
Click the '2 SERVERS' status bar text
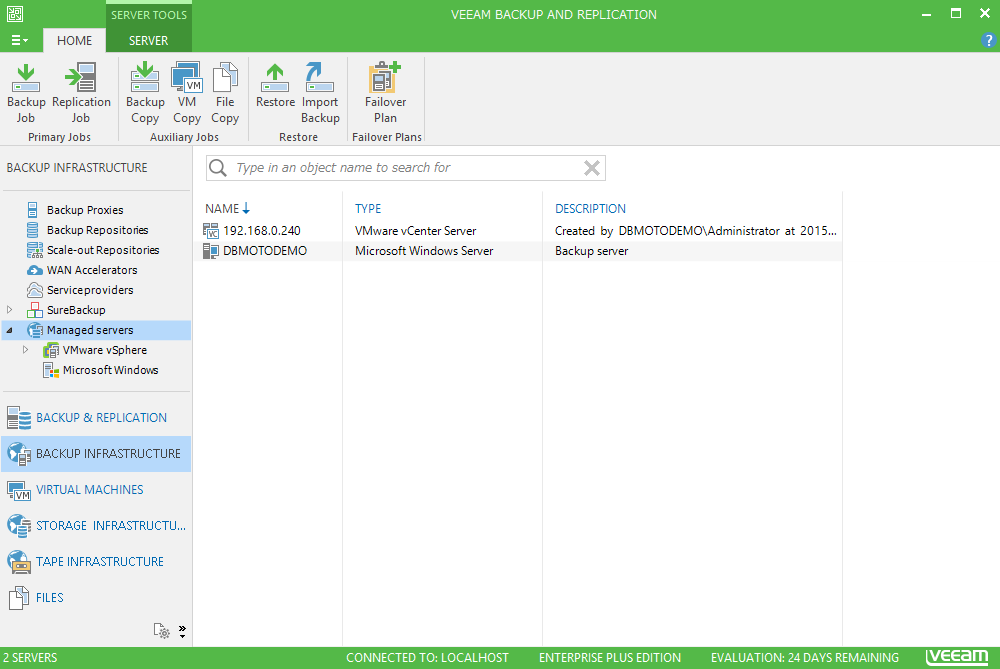tap(30, 658)
